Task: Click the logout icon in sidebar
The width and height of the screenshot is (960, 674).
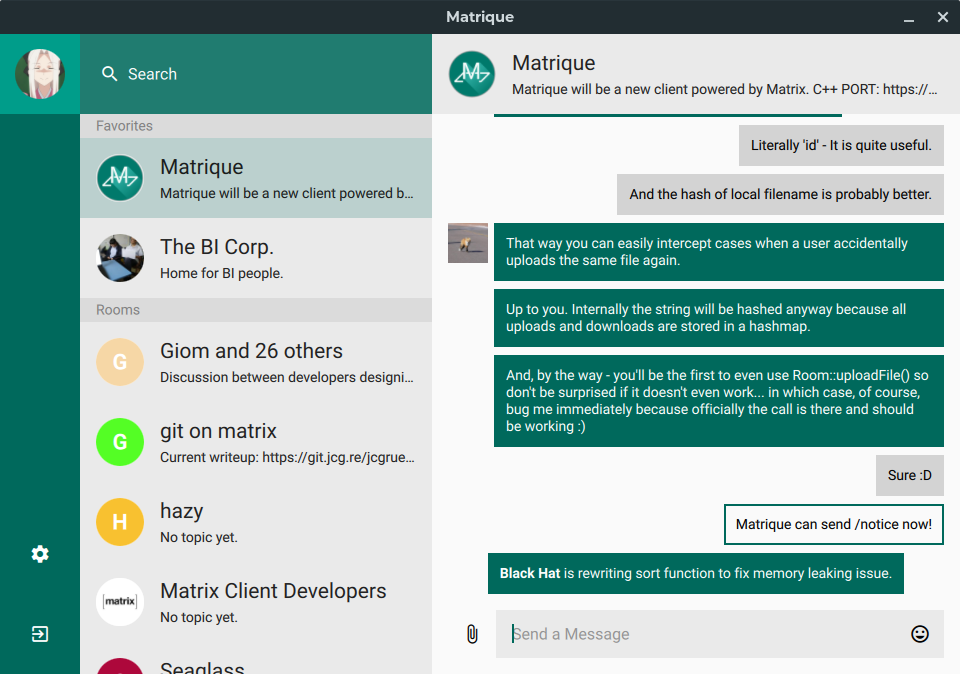Action: [x=40, y=634]
